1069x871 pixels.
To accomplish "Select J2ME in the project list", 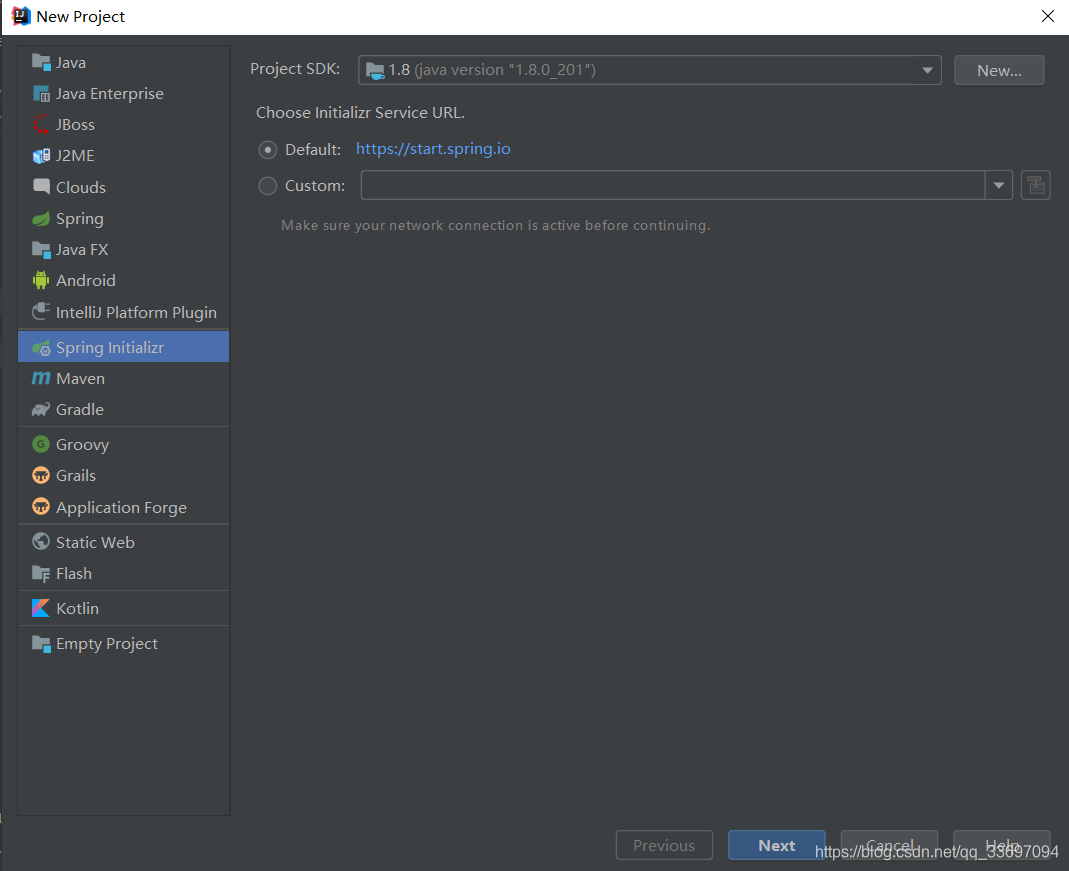I will point(123,156).
